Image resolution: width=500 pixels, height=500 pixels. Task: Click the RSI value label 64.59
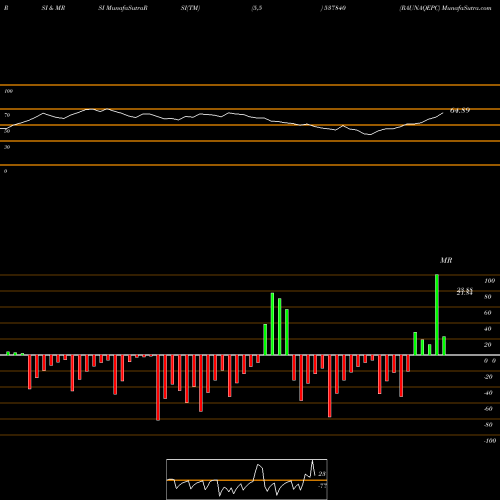point(460,110)
